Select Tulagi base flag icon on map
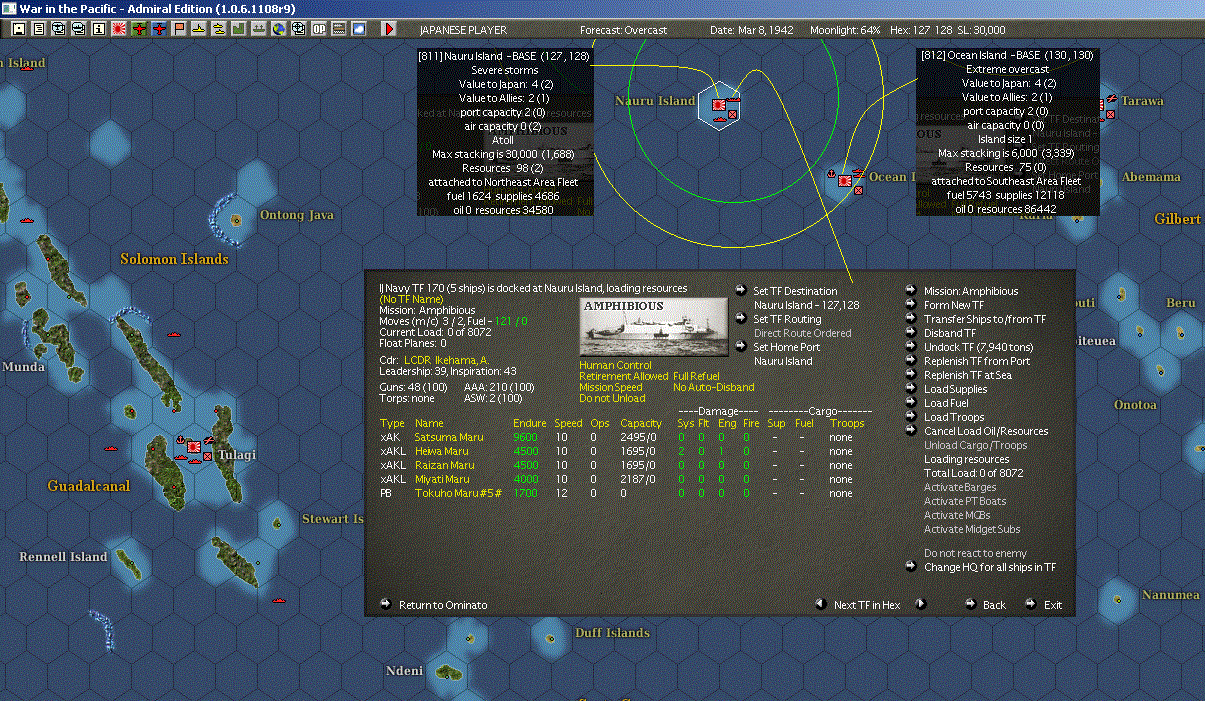 click(x=194, y=447)
